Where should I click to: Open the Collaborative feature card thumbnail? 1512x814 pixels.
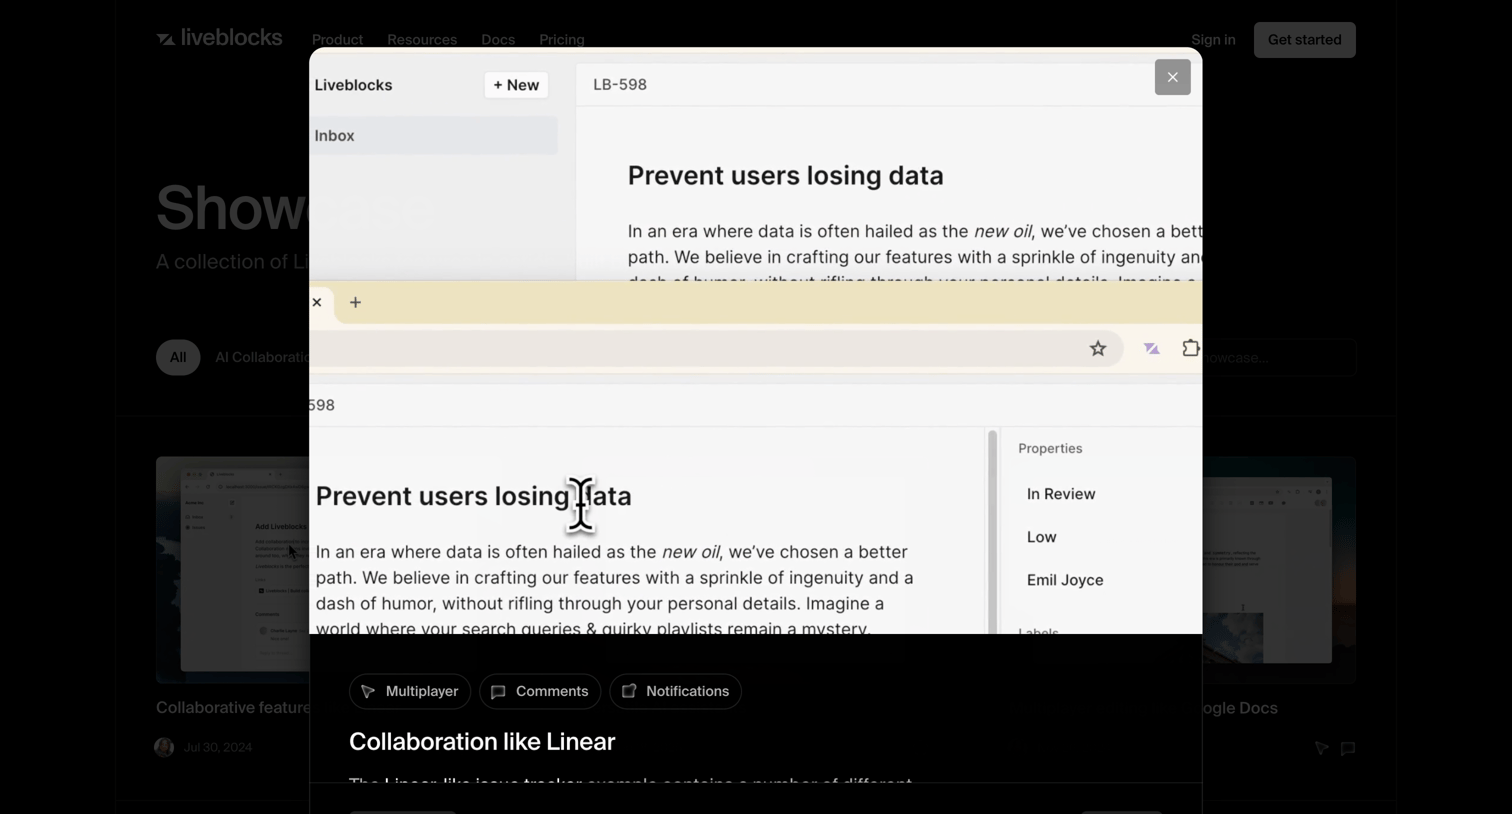(x=233, y=570)
